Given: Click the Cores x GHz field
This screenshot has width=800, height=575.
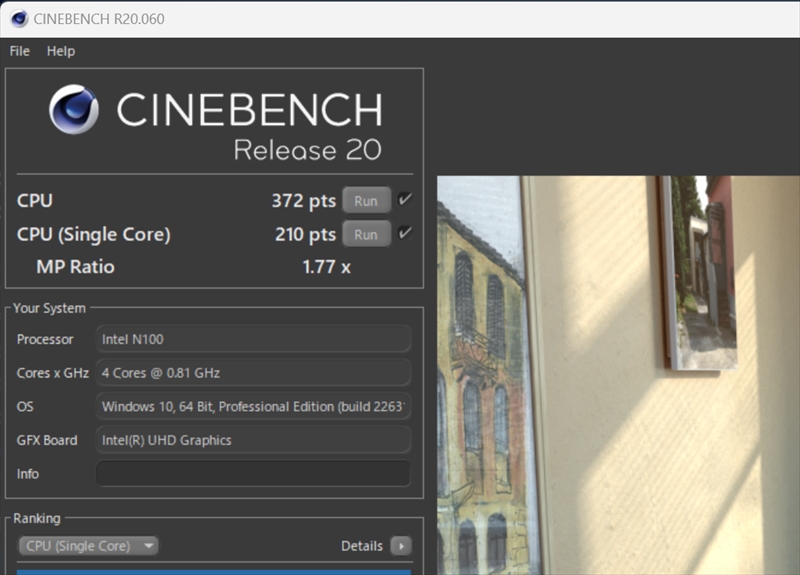Looking at the screenshot, I should click(x=253, y=373).
